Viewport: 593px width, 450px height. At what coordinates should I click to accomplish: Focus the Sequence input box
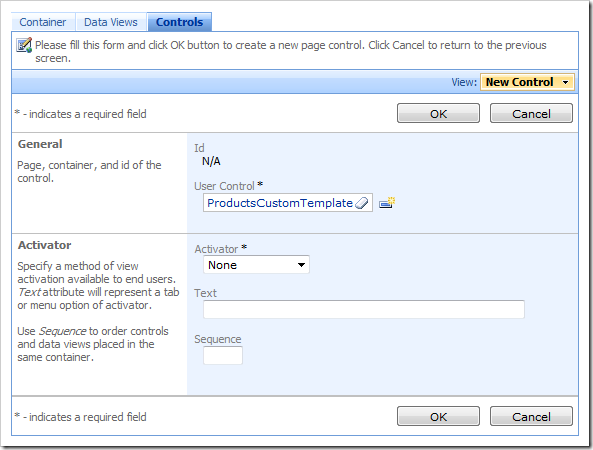pos(223,355)
